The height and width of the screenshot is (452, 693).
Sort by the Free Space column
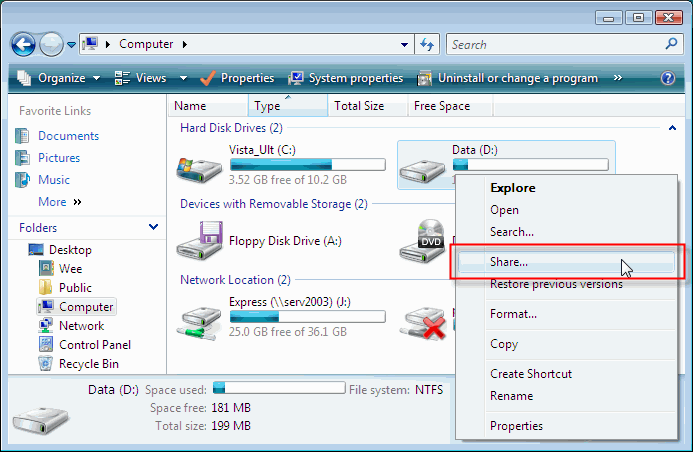tap(450, 106)
